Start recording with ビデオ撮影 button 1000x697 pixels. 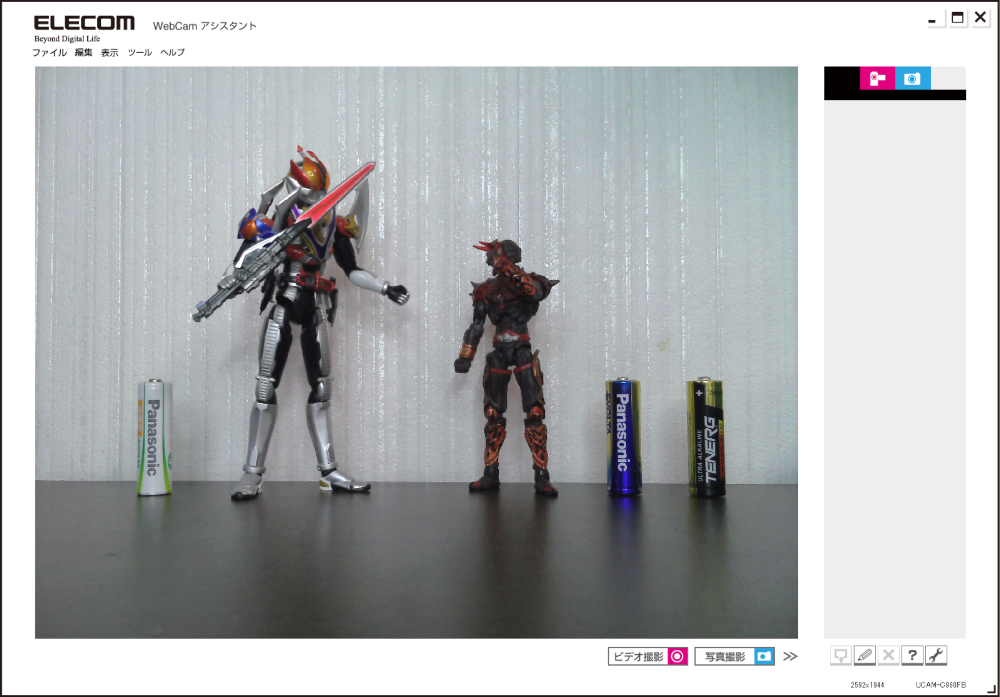tap(648, 656)
